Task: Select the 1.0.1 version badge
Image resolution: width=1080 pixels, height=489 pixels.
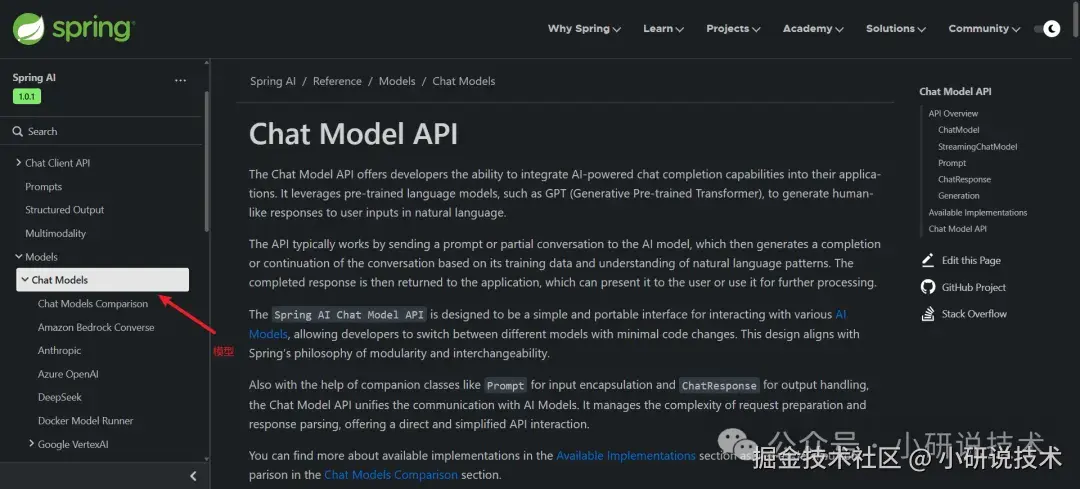Action: [27, 97]
